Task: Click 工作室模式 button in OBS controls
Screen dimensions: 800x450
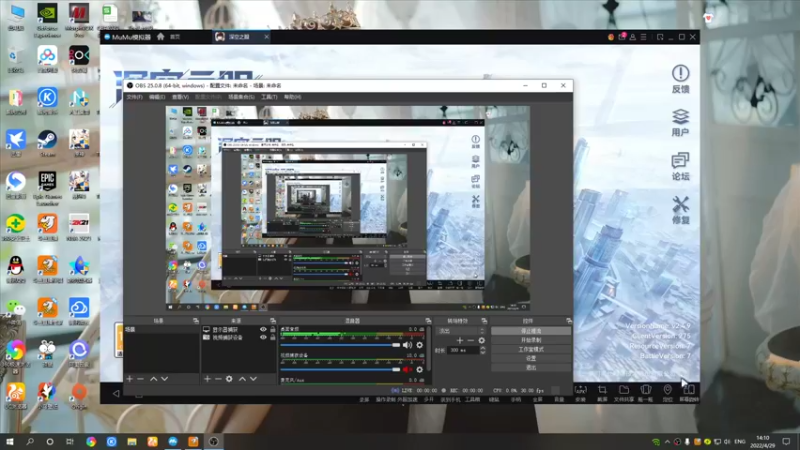Action: point(531,349)
